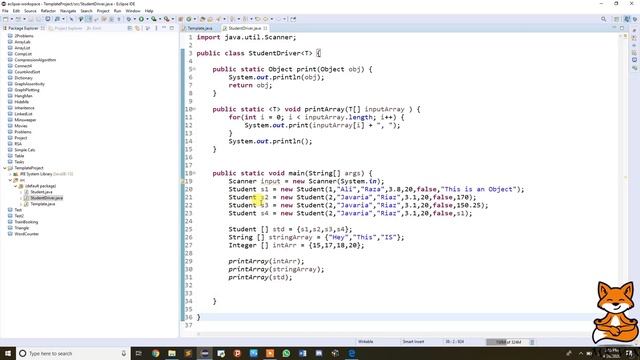Click the Open Perspective icon
Screen dimensions: 640x360
click(617, 19)
